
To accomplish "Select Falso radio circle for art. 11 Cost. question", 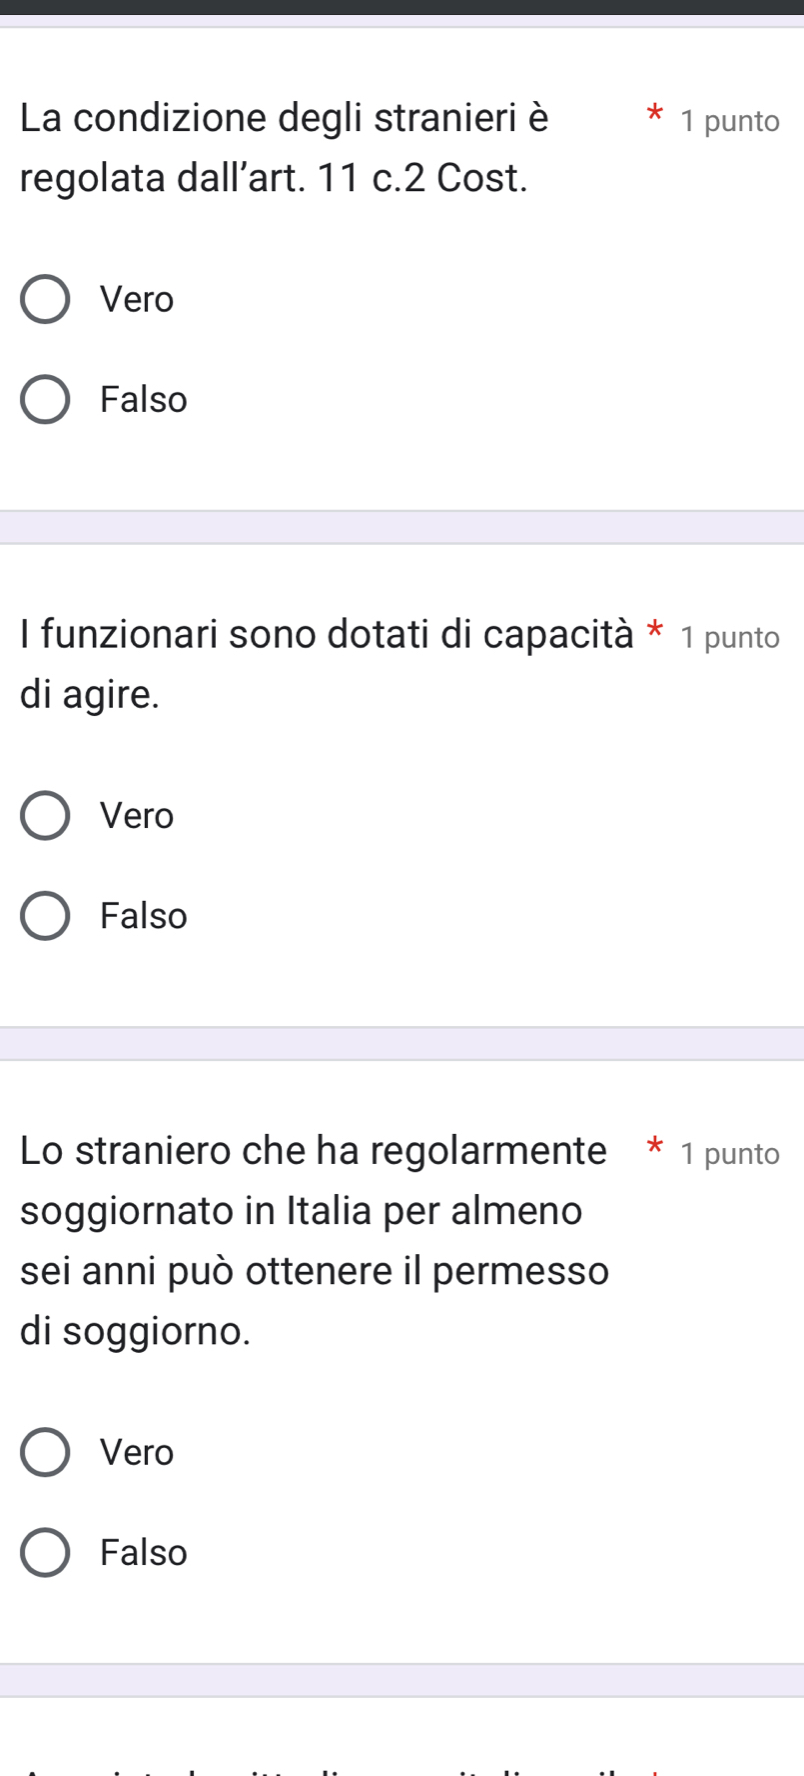I will pyautogui.click(x=45, y=400).
